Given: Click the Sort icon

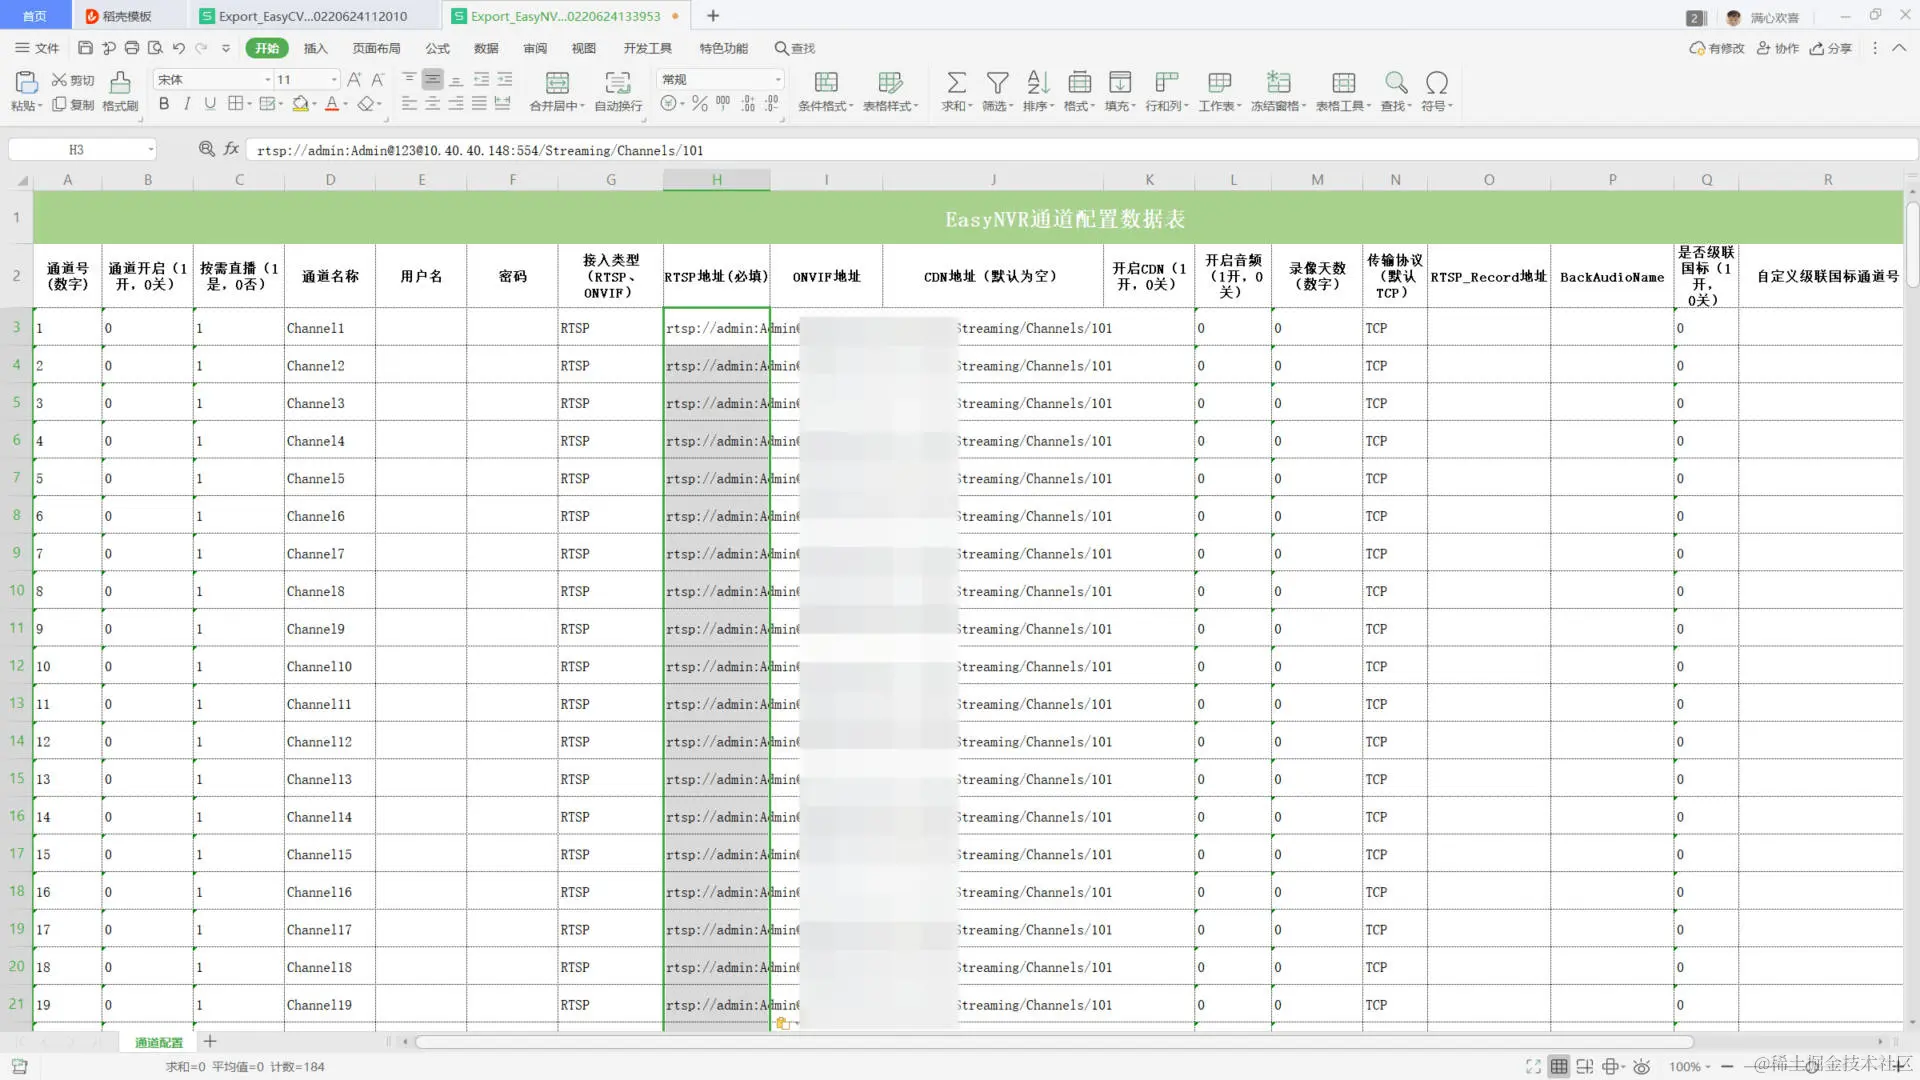Looking at the screenshot, I should 1038,83.
